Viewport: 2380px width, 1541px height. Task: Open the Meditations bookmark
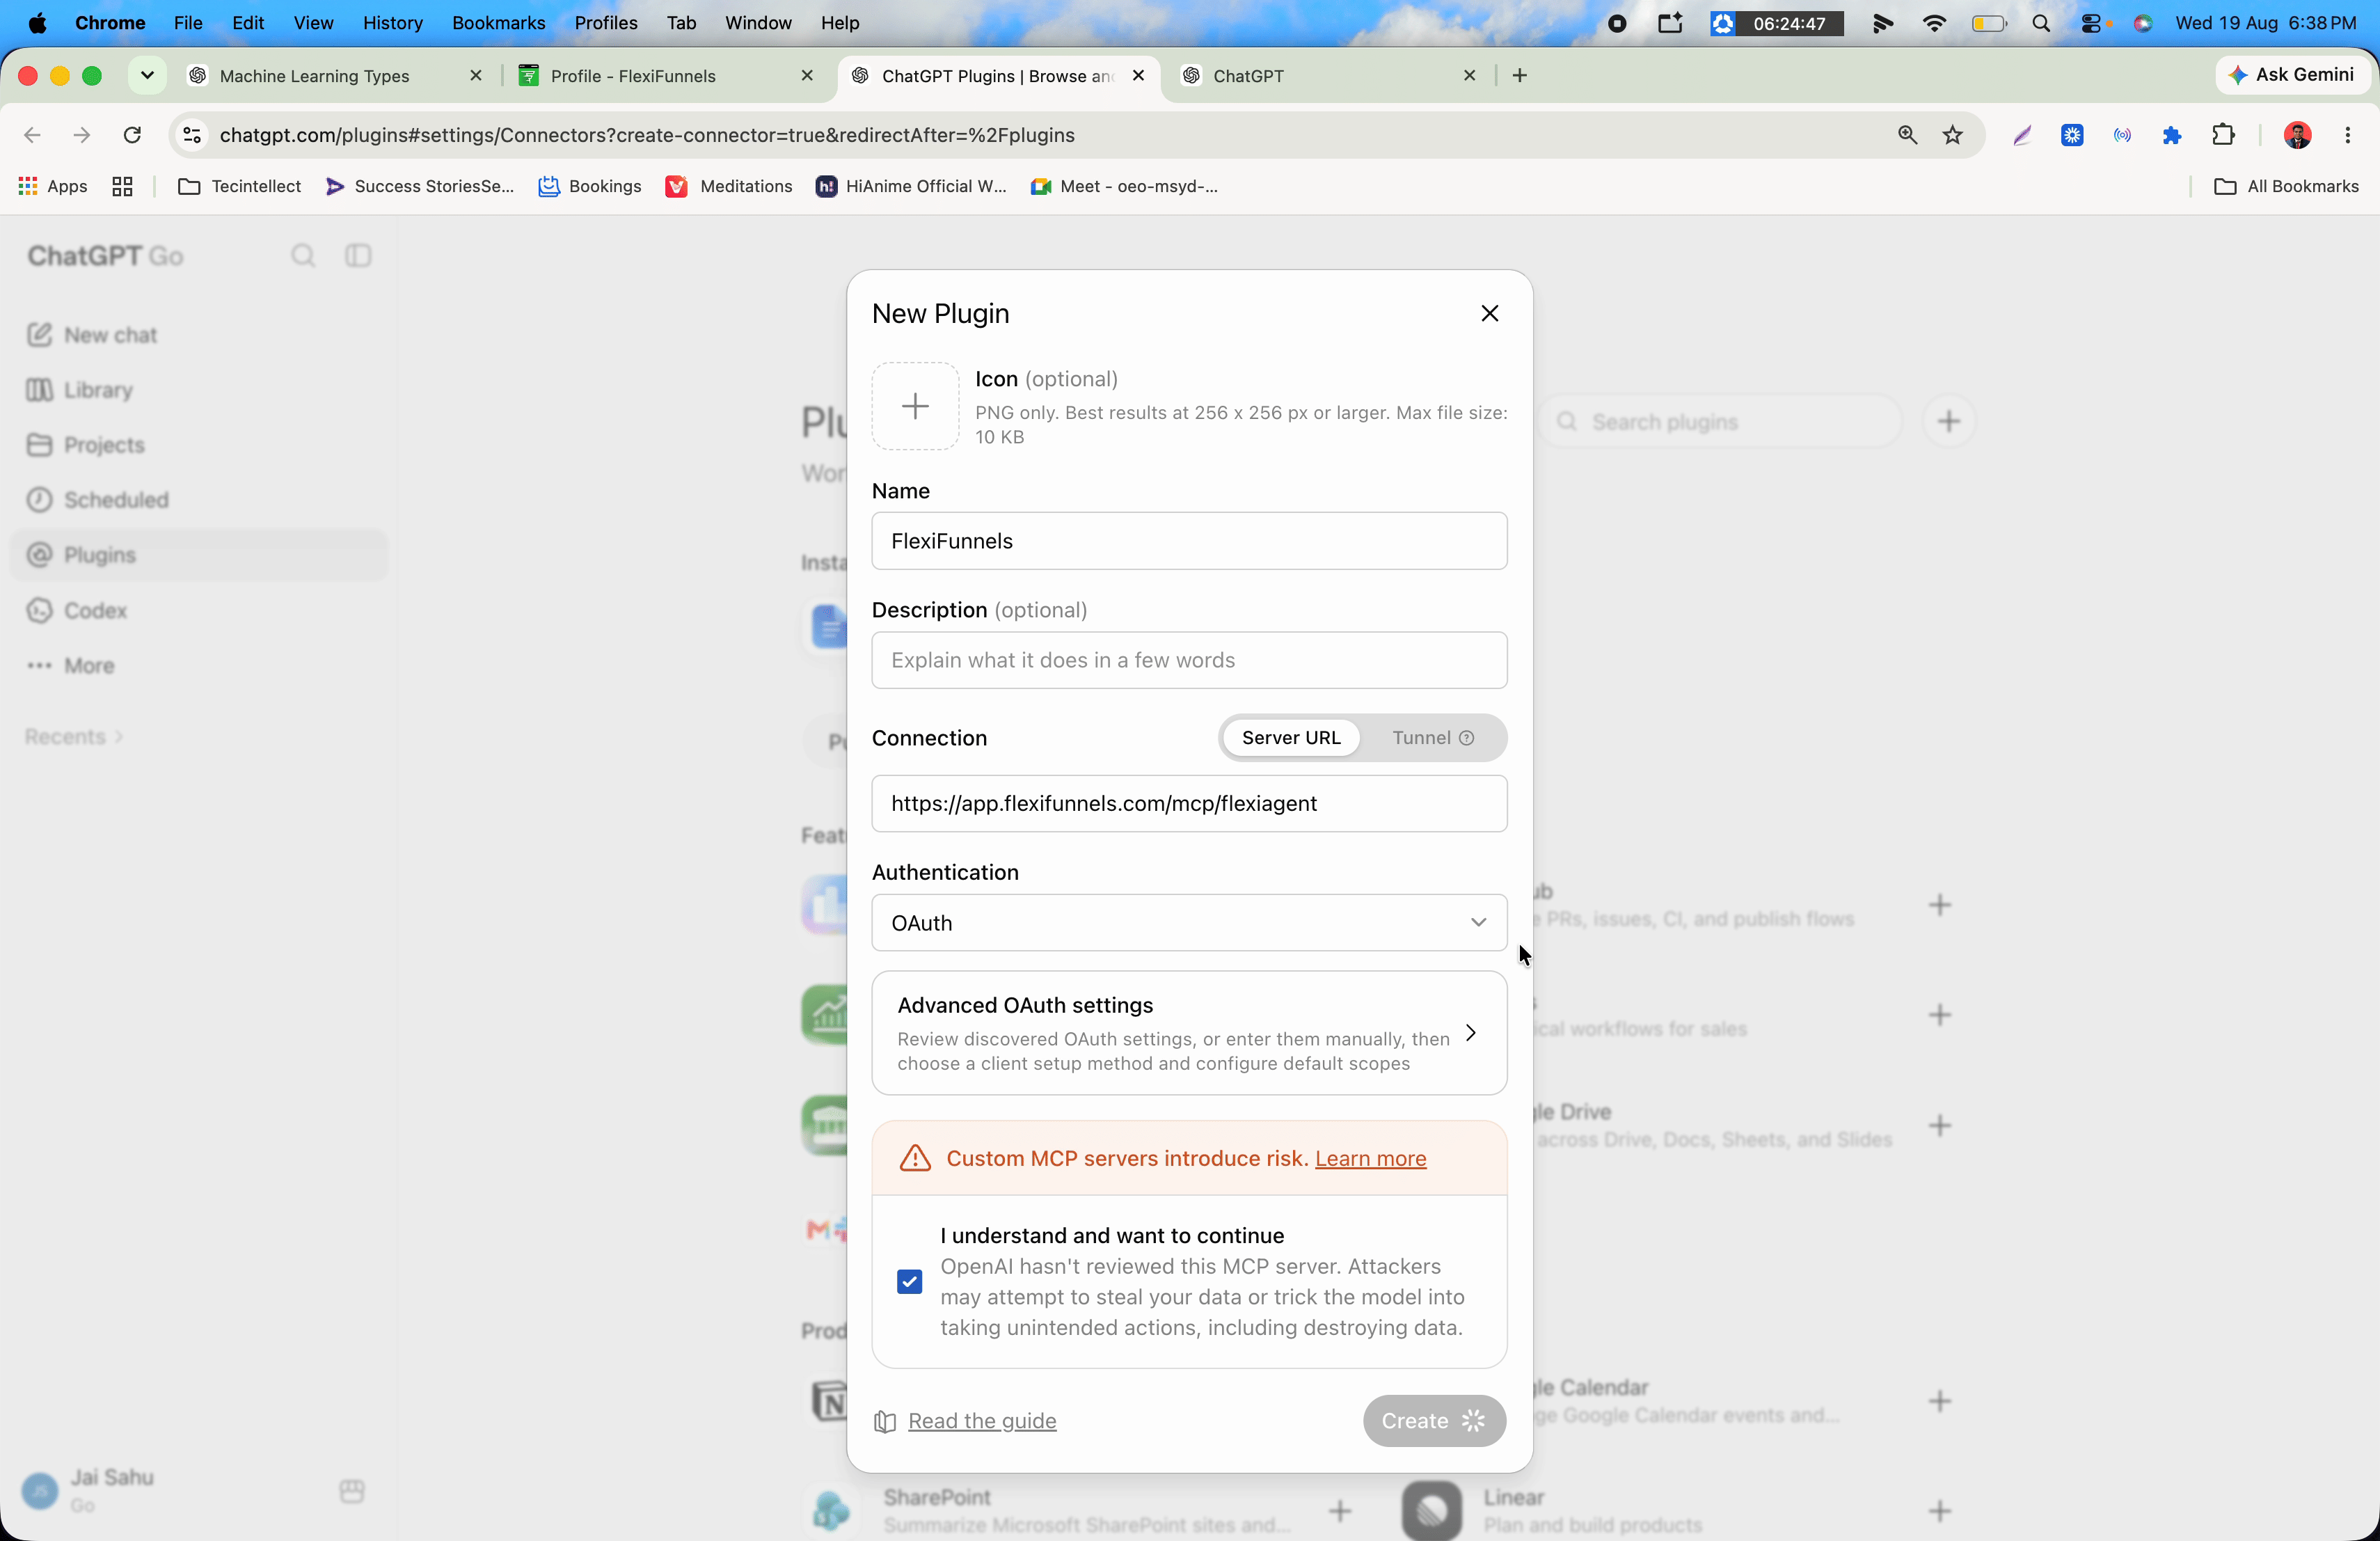click(x=729, y=186)
